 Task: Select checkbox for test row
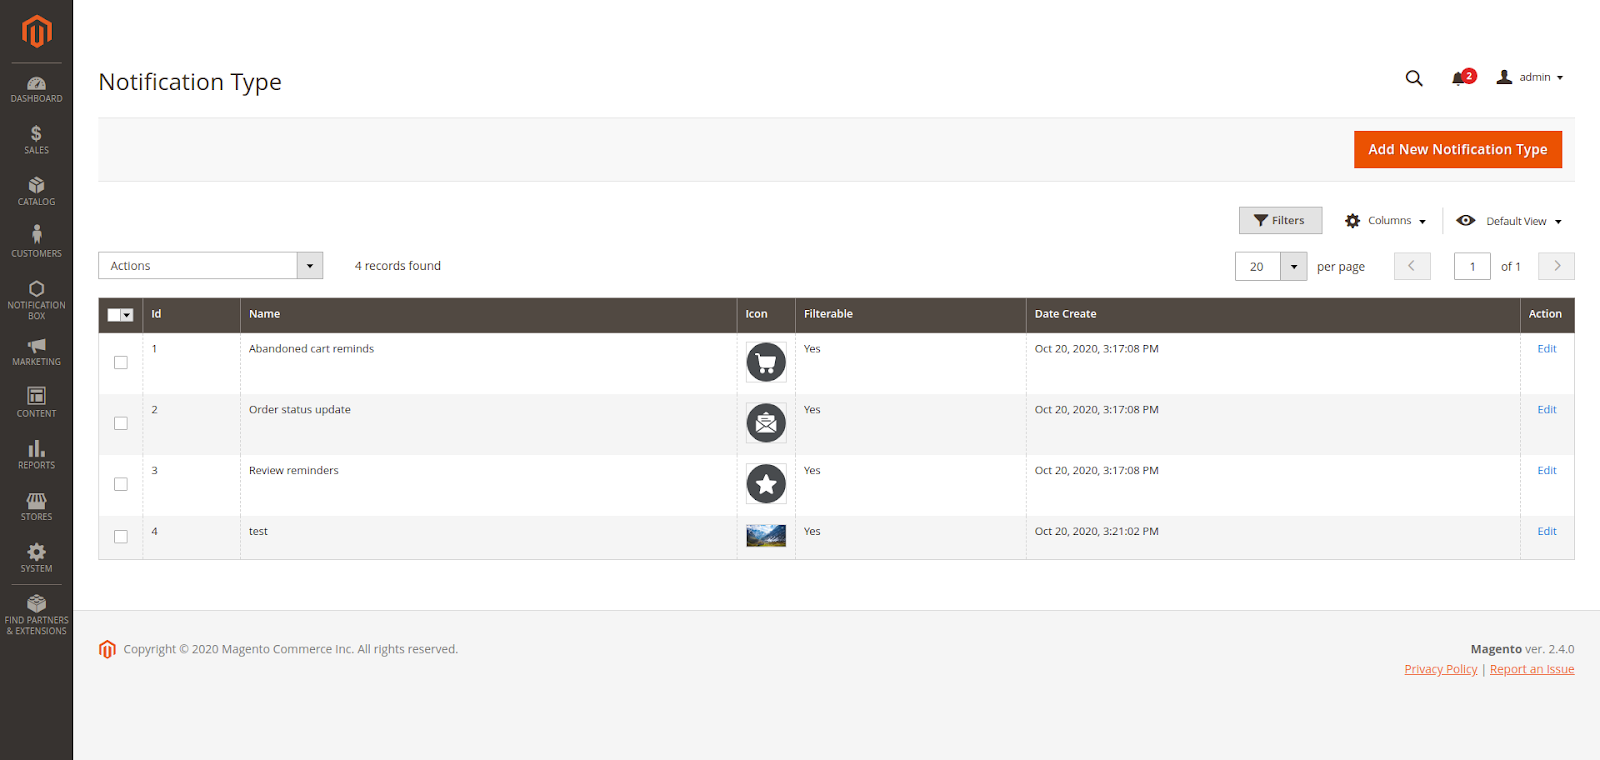[x=121, y=536]
